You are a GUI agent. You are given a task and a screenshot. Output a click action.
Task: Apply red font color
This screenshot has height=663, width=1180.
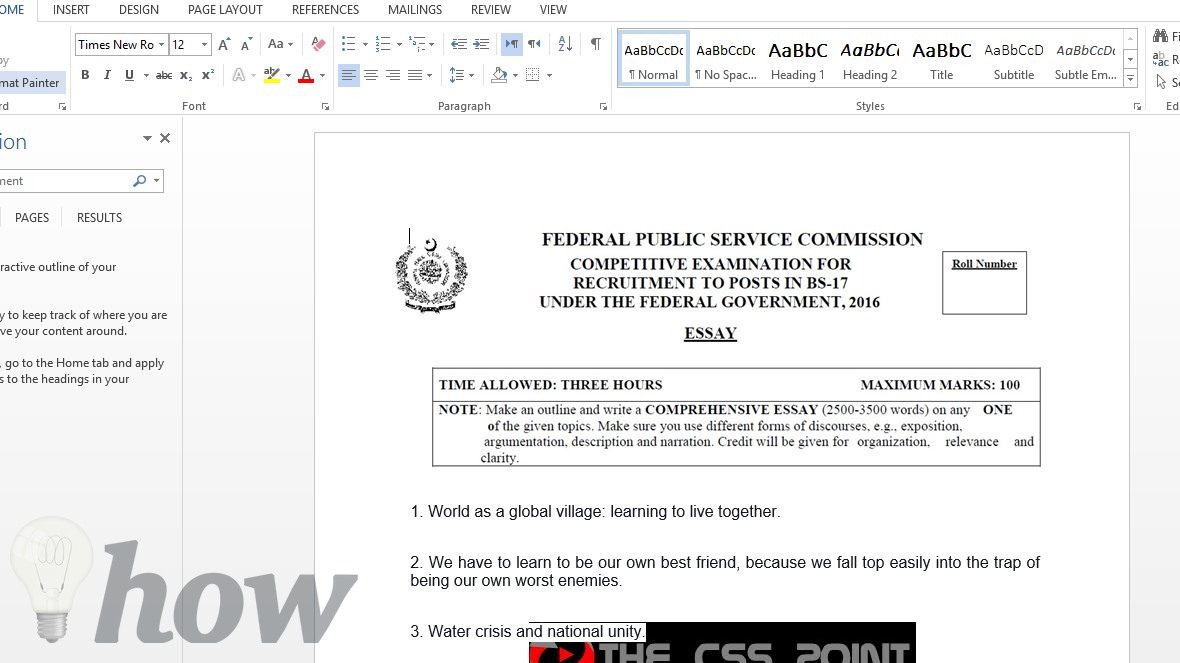click(x=306, y=75)
